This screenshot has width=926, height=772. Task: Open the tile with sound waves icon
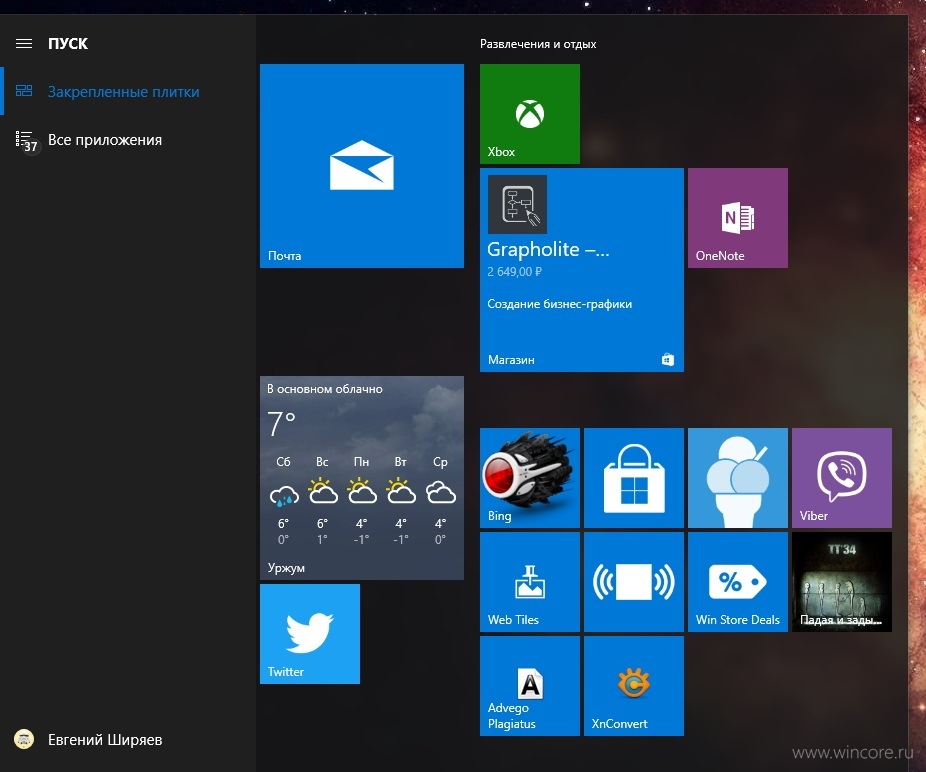click(x=634, y=582)
